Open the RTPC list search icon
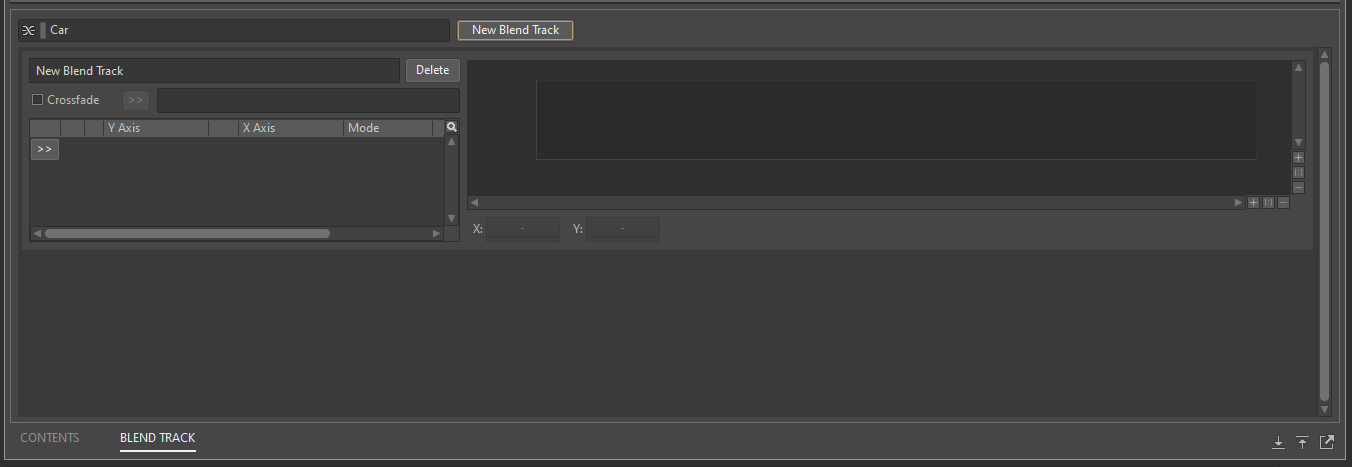The height and width of the screenshot is (467, 1352). tap(452, 127)
